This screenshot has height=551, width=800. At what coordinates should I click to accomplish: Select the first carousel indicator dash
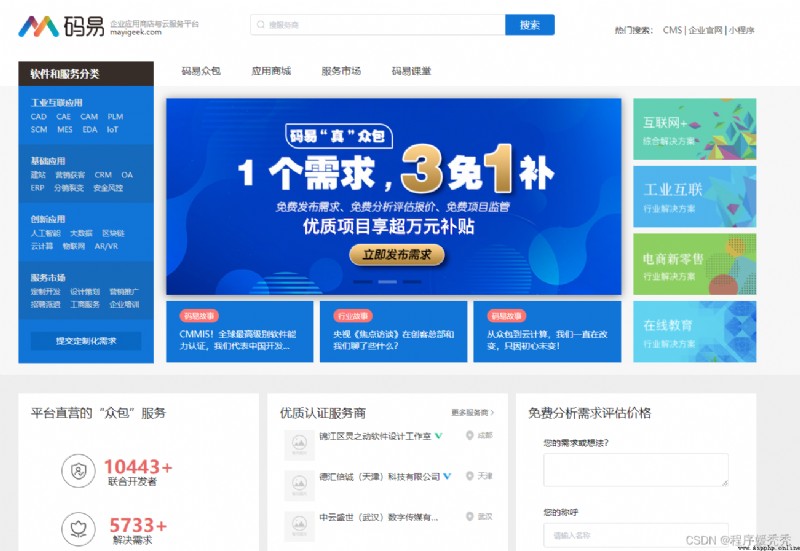click(x=363, y=282)
